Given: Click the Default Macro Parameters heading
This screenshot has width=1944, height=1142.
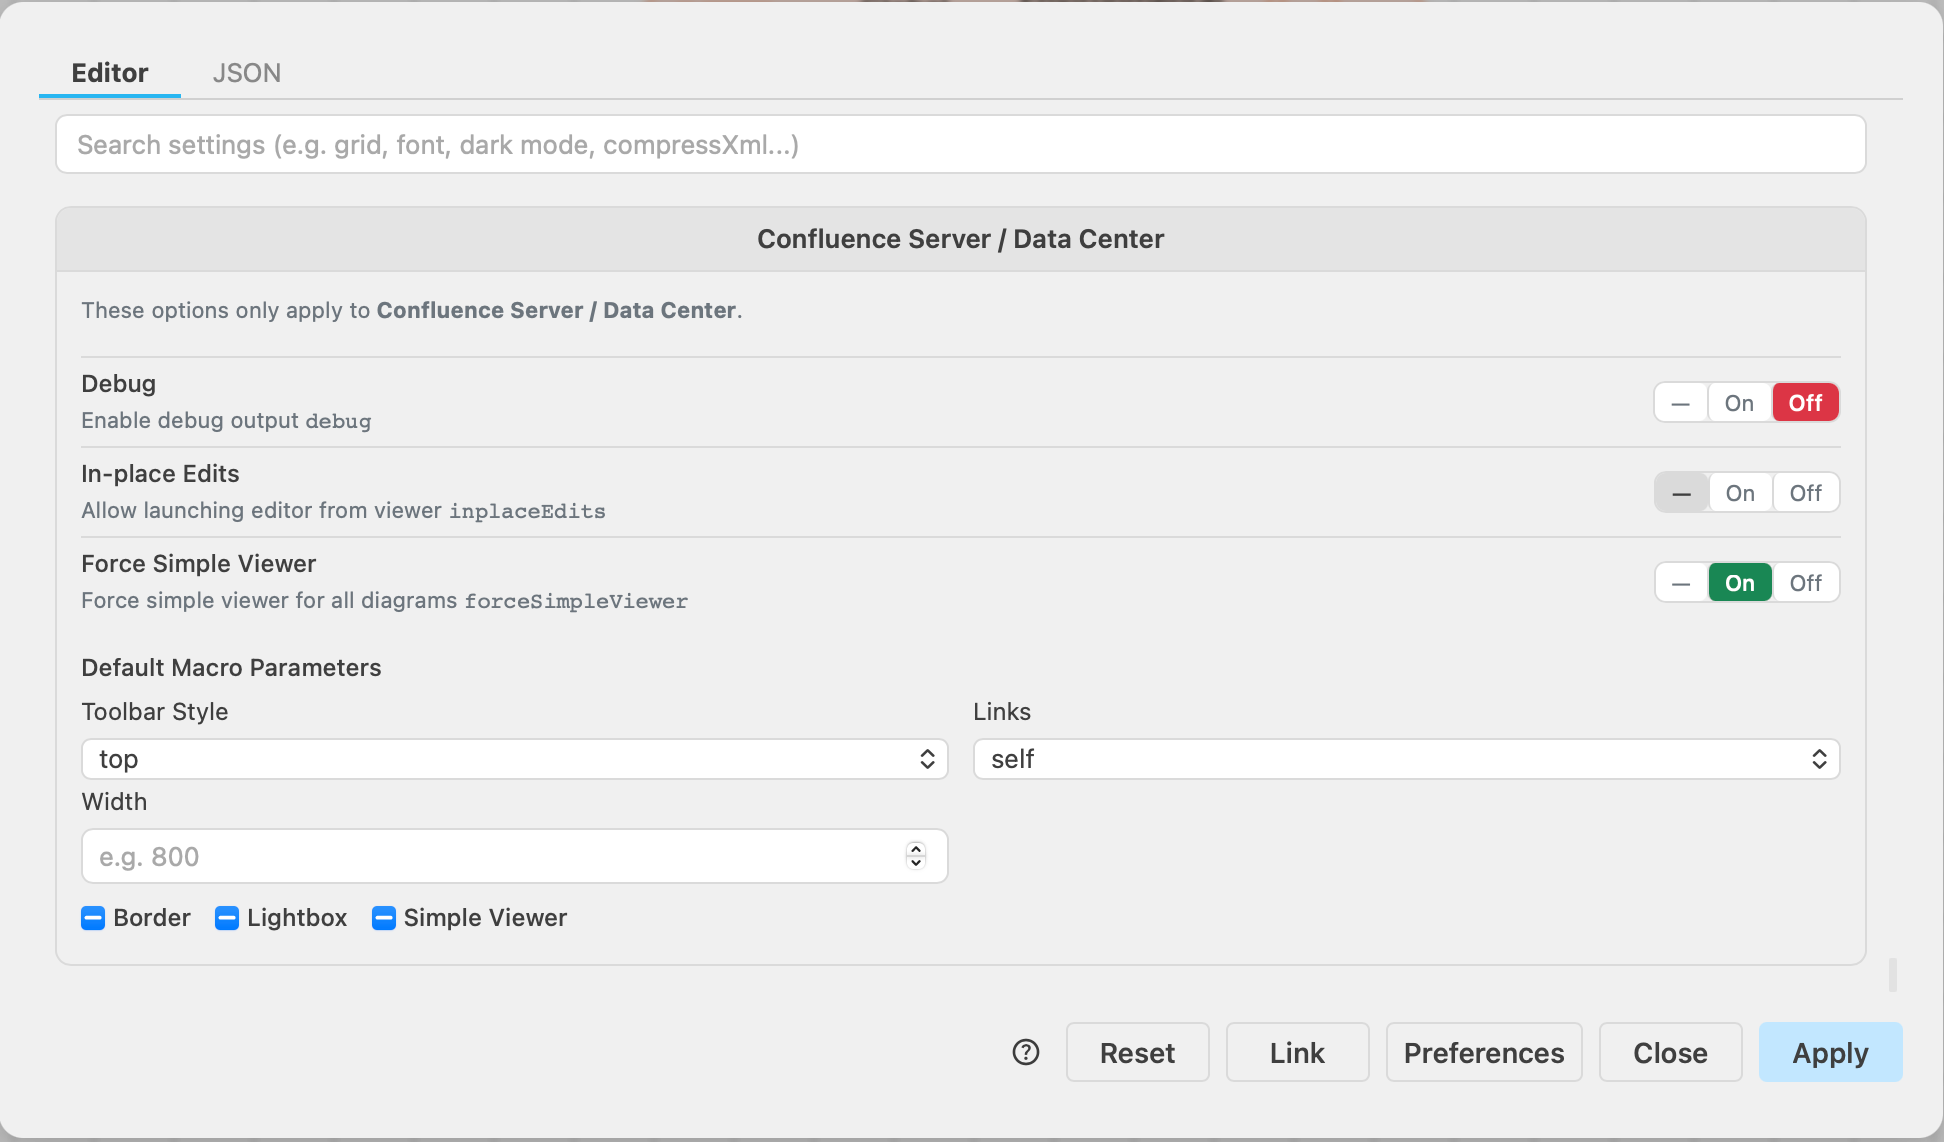Looking at the screenshot, I should pos(231,668).
